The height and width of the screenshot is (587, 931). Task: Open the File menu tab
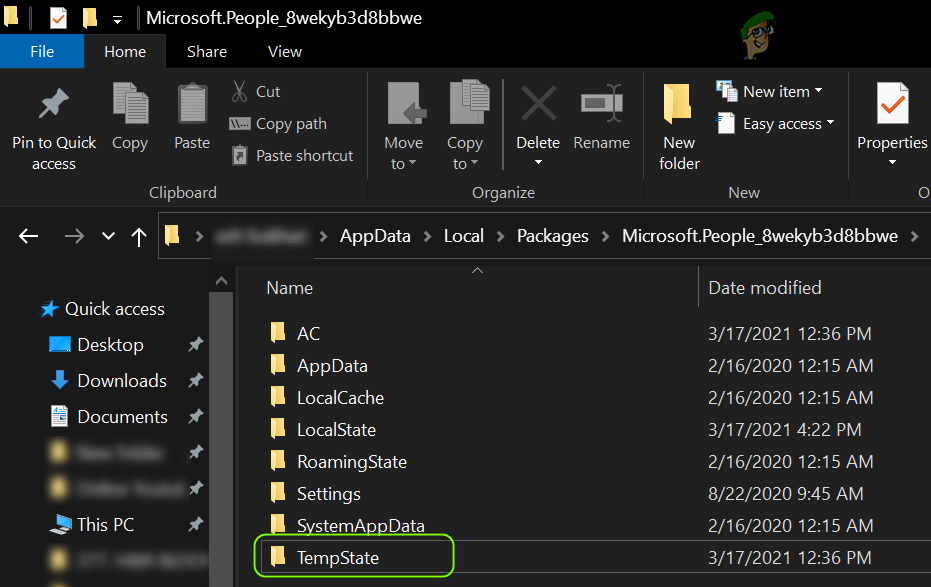(x=42, y=52)
